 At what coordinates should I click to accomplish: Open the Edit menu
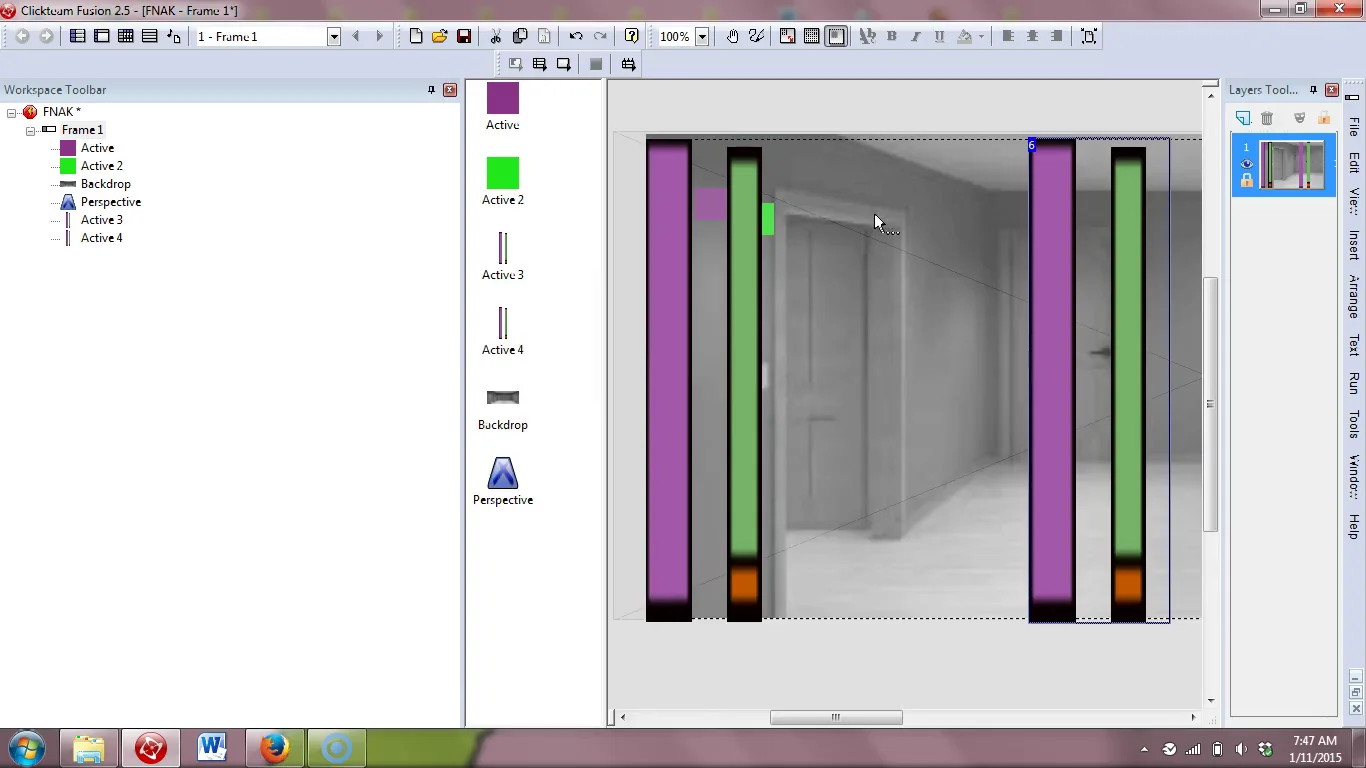click(1354, 162)
